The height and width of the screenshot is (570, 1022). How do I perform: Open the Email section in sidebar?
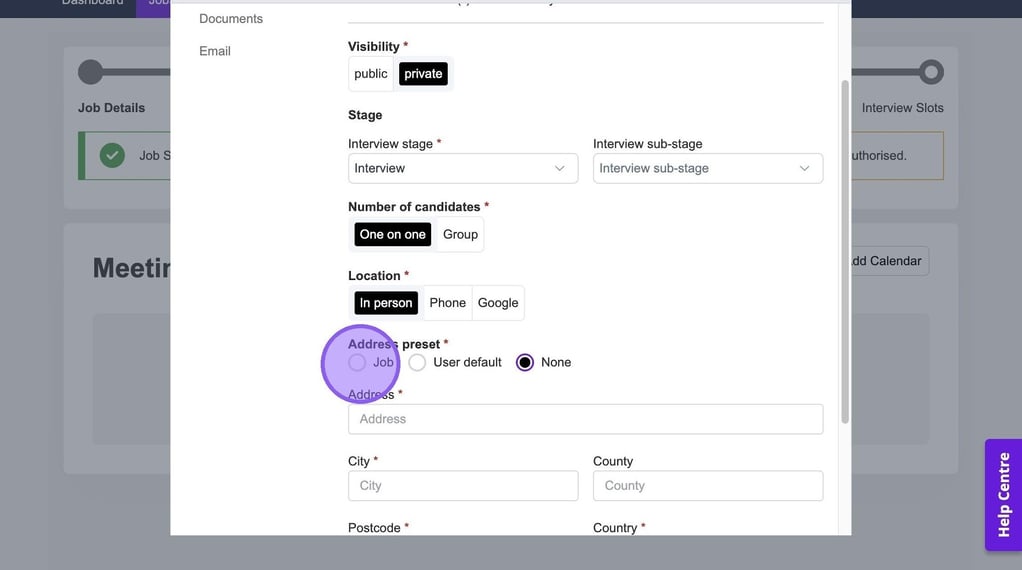coord(215,51)
